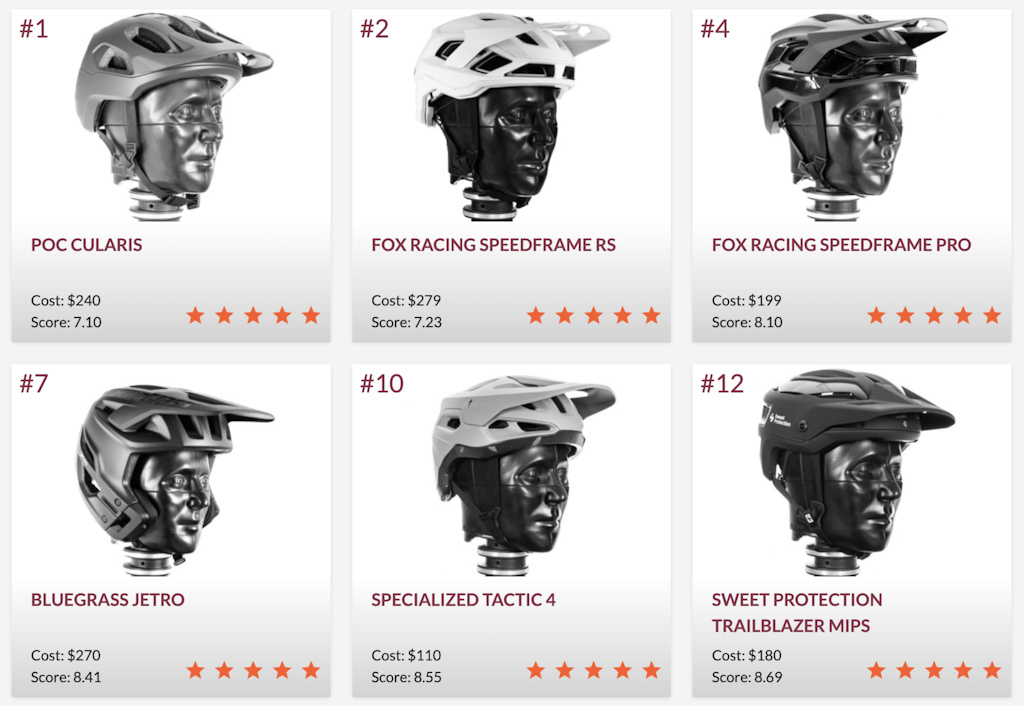1024x706 pixels.
Task: Click the #1 rank badge
Action: [x=33, y=29]
